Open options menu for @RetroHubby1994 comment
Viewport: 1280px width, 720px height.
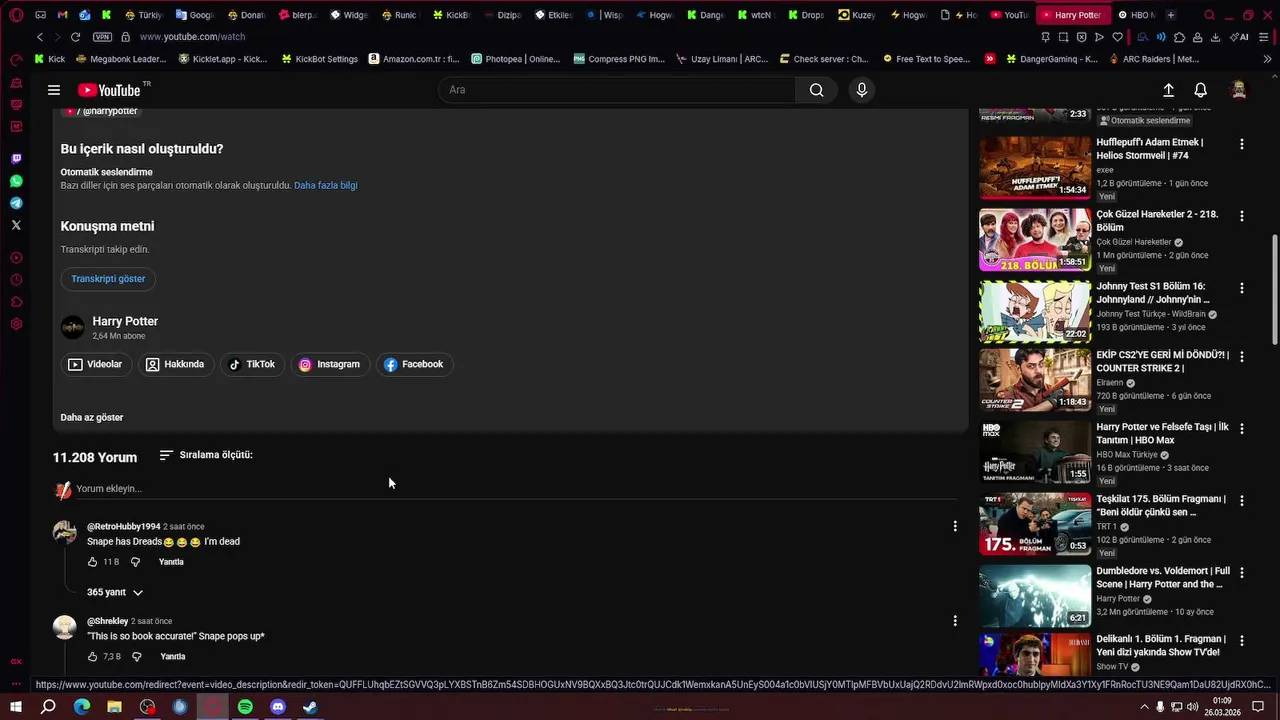click(955, 526)
